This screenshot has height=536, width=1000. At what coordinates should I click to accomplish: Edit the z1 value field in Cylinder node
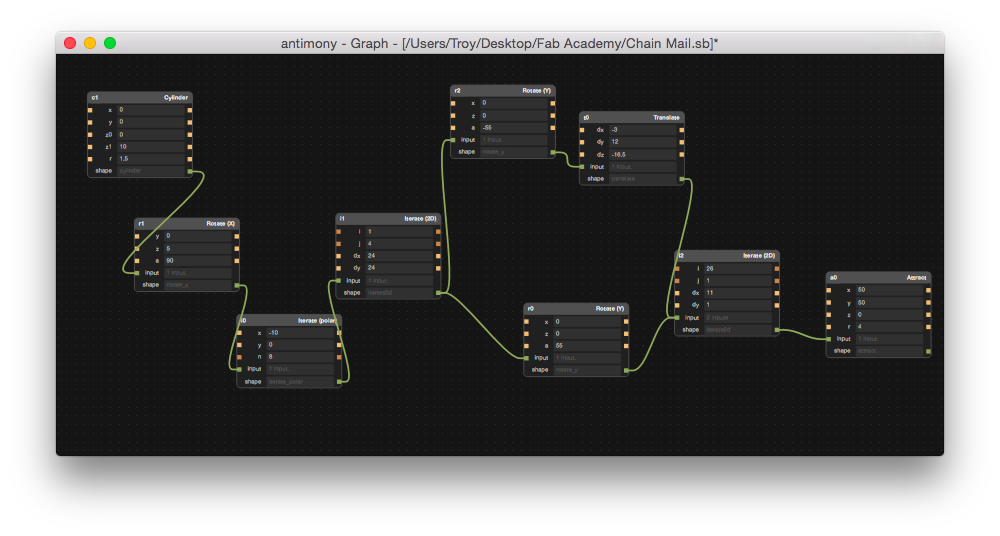tap(151, 147)
